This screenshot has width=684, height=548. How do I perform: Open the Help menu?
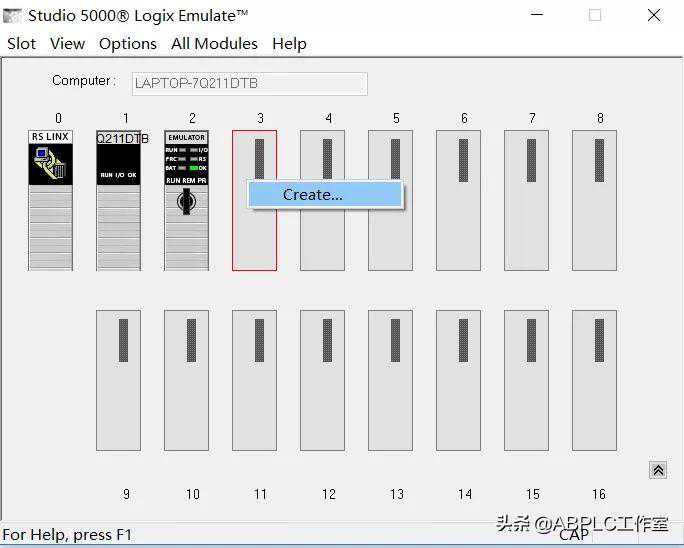(289, 44)
